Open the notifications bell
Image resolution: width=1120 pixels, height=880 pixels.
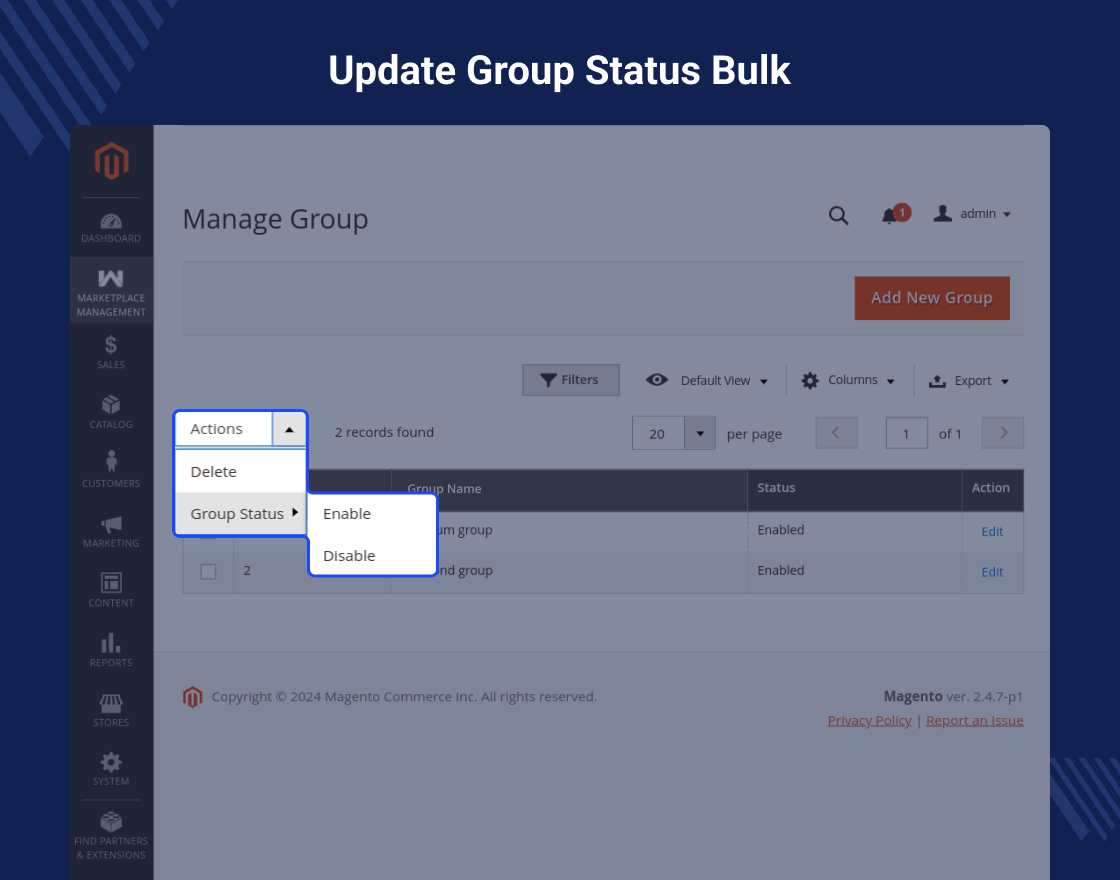[x=894, y=214]
